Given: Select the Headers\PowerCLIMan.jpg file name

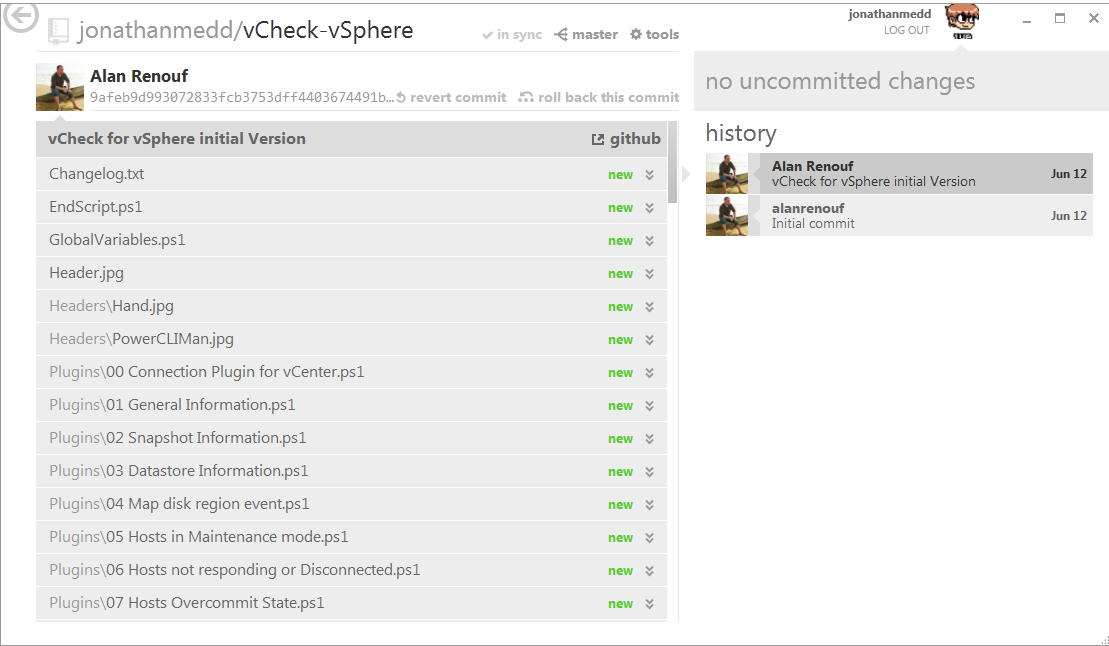Looking at the screenshot, I should [x=141, y=339].
